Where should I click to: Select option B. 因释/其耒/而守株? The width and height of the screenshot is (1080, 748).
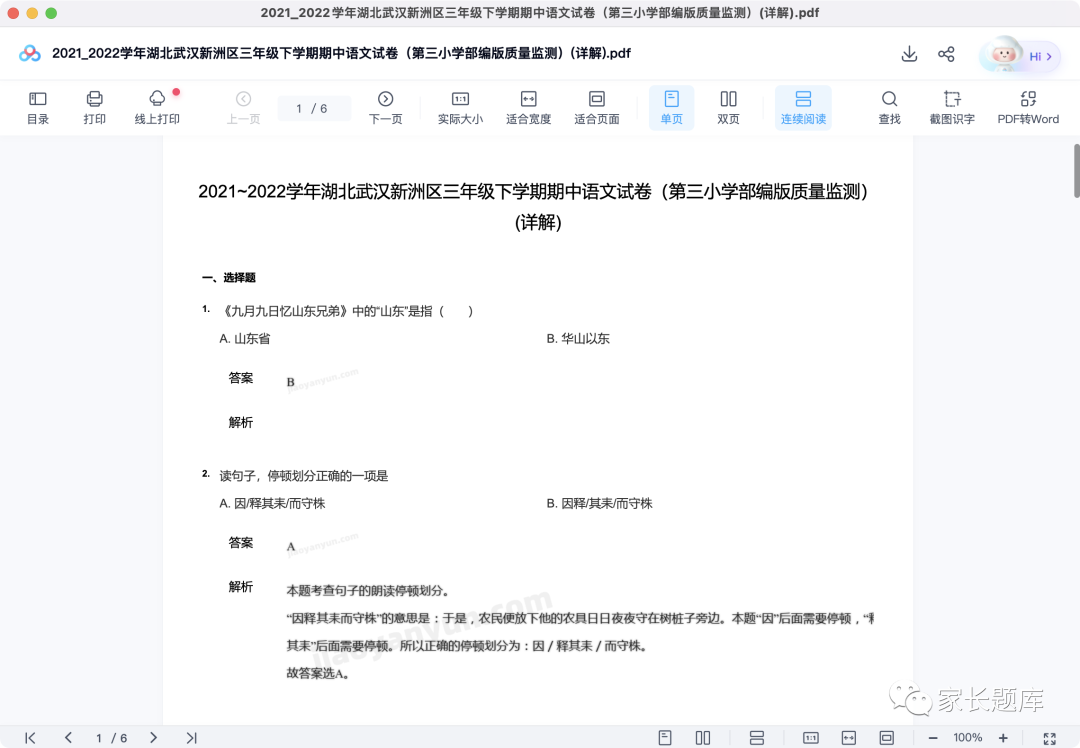pos(599,503)
